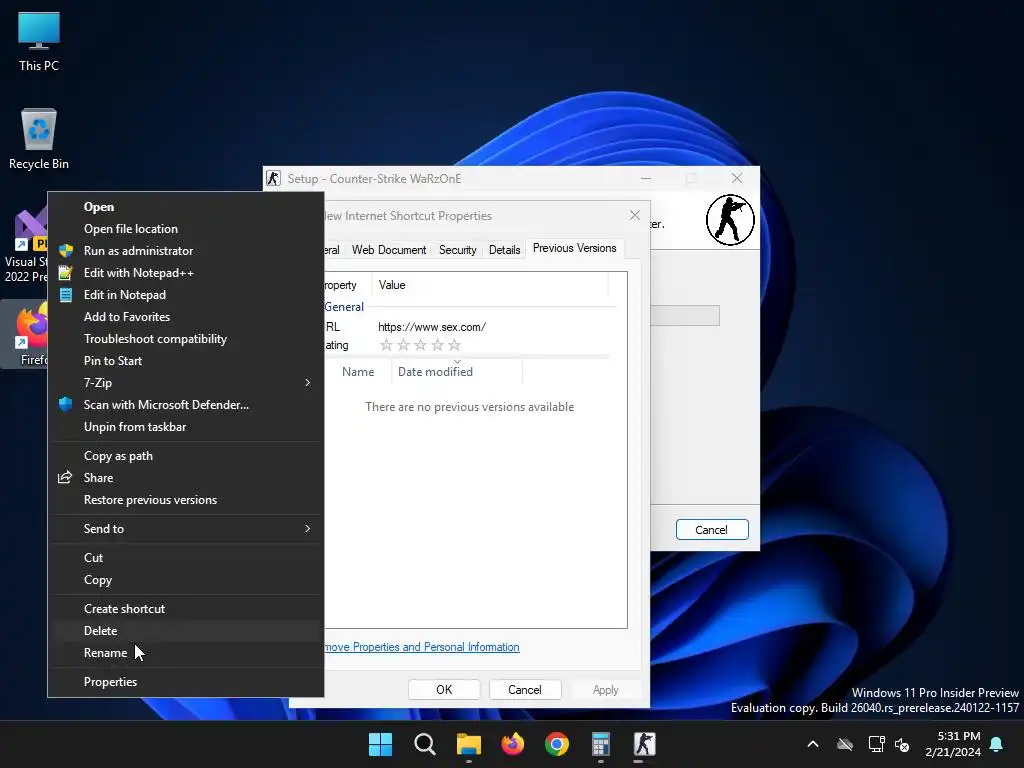Click the Counter-Strike soldier logo in Setup window
1024x768 pixels.
point(730,220)
